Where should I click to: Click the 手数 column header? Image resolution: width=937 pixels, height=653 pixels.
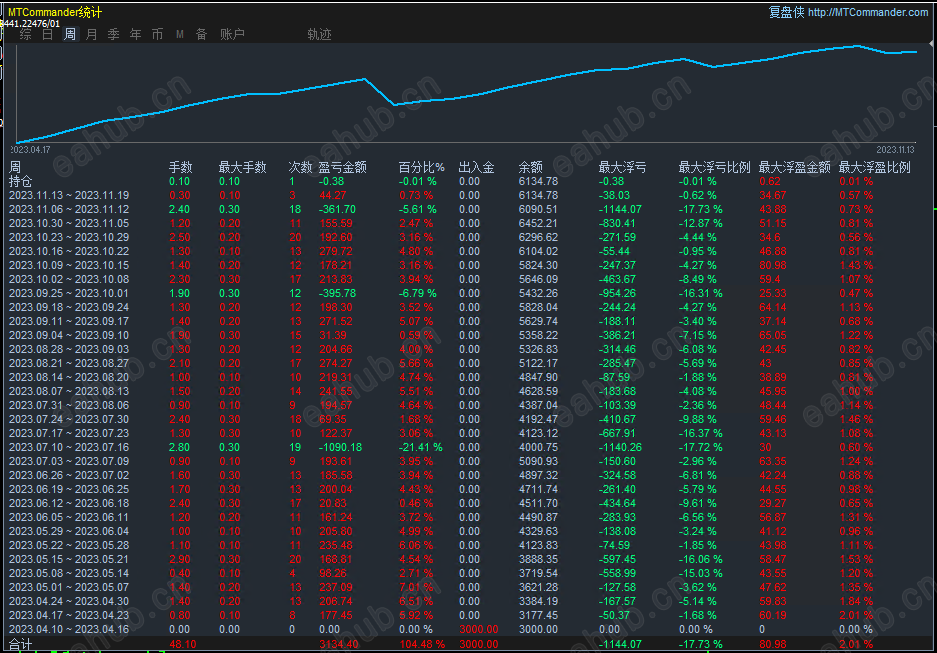(x=180, y=167)
